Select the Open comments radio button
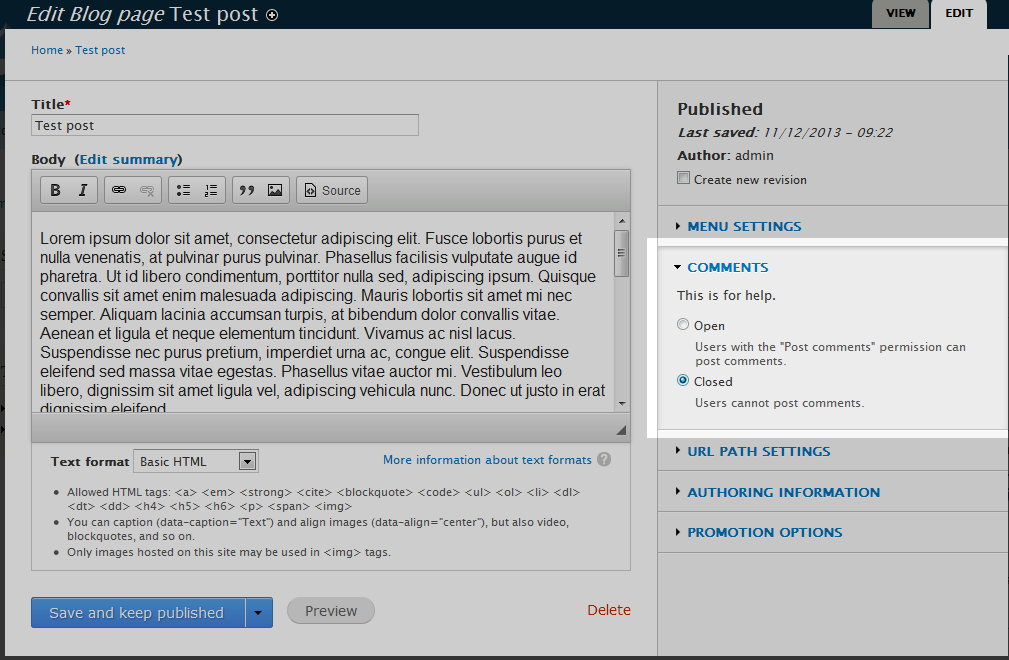This screenshot has height=660, width=1009. [x=683, y=324]
